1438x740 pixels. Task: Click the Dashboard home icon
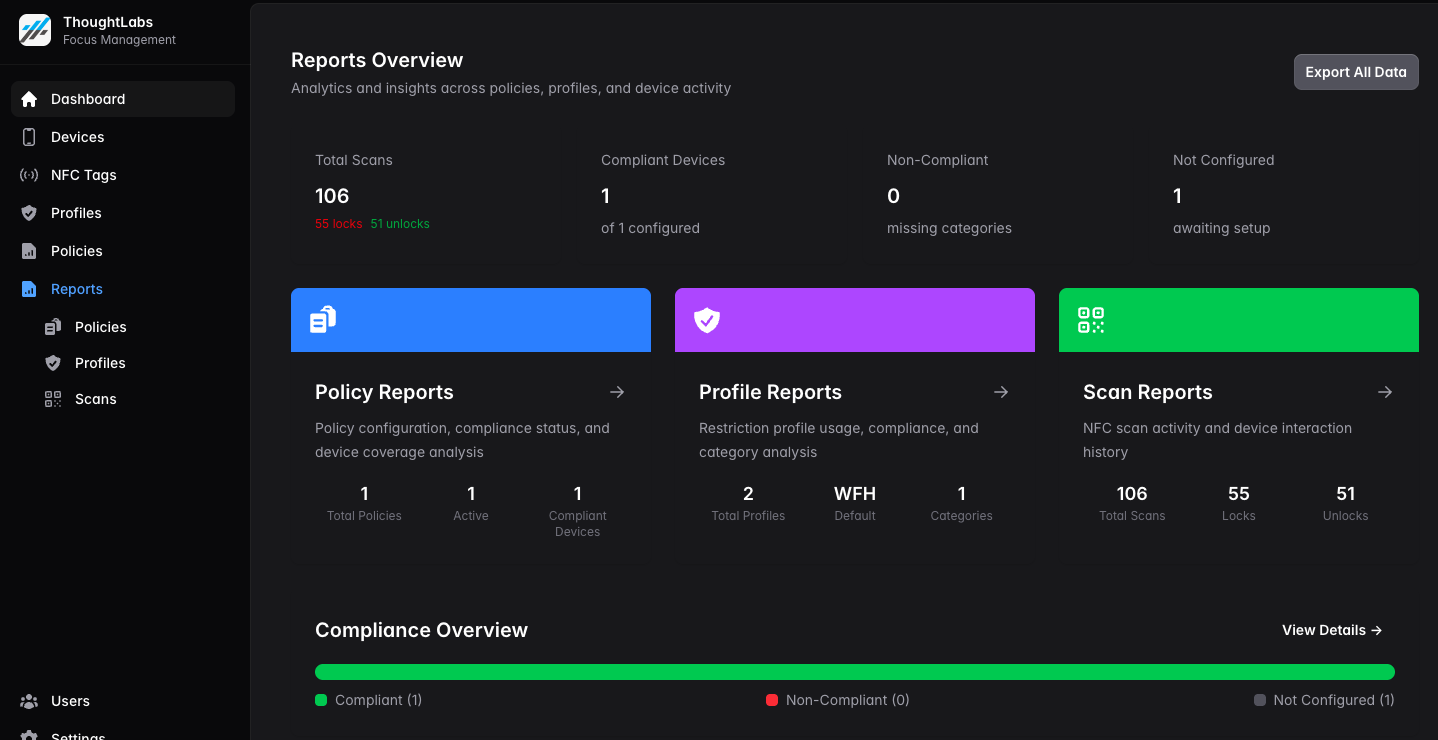click(x=28, y=99)
